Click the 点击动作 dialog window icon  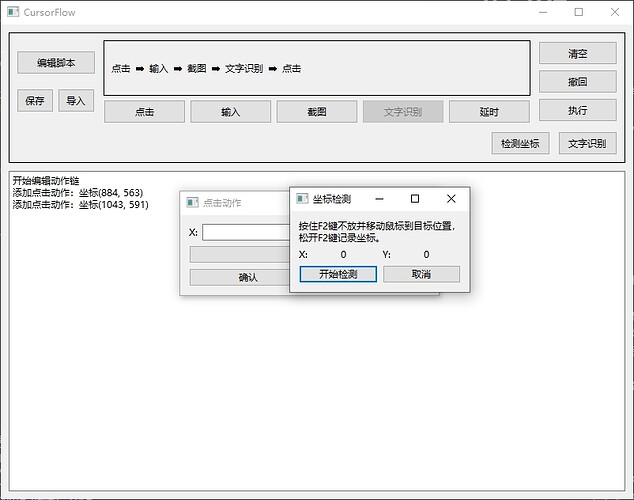point(192,202)
